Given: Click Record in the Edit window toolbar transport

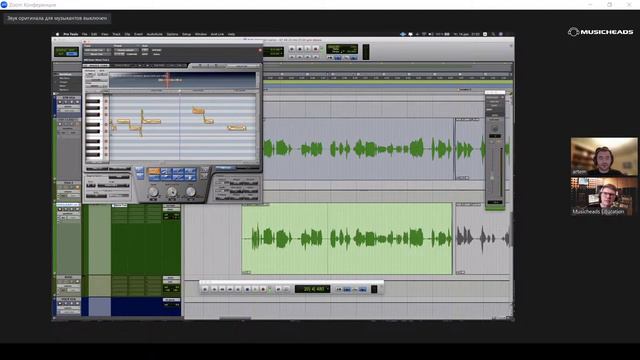Looking at the screenshot, I should tap(315, 49).
